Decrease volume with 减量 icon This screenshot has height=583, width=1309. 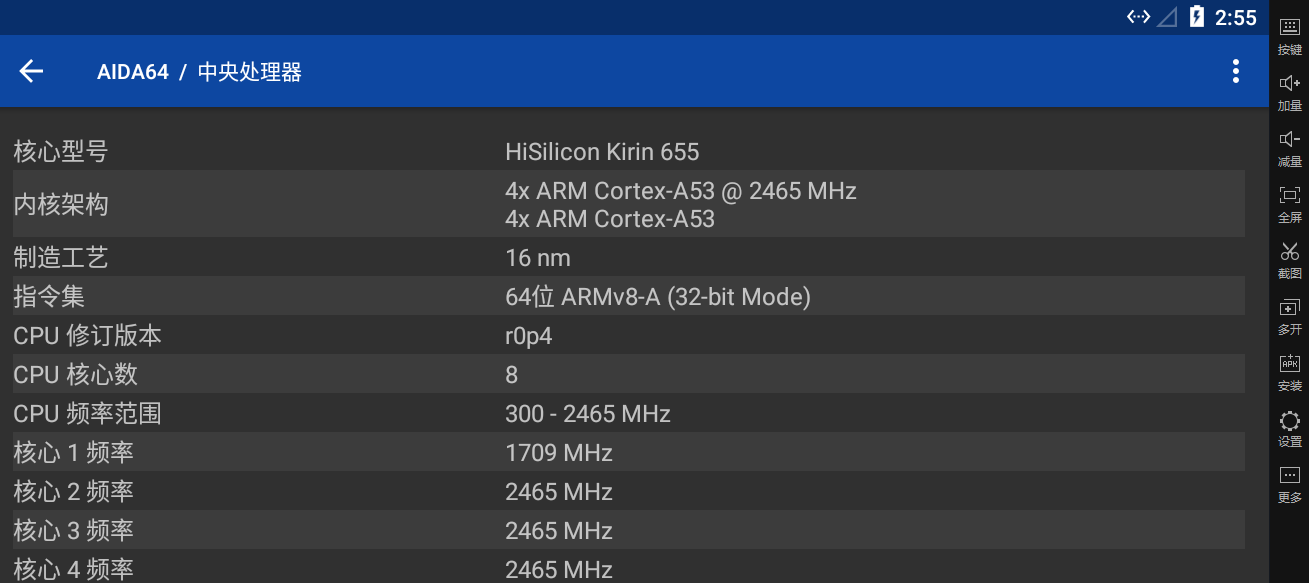point(1290,149)
